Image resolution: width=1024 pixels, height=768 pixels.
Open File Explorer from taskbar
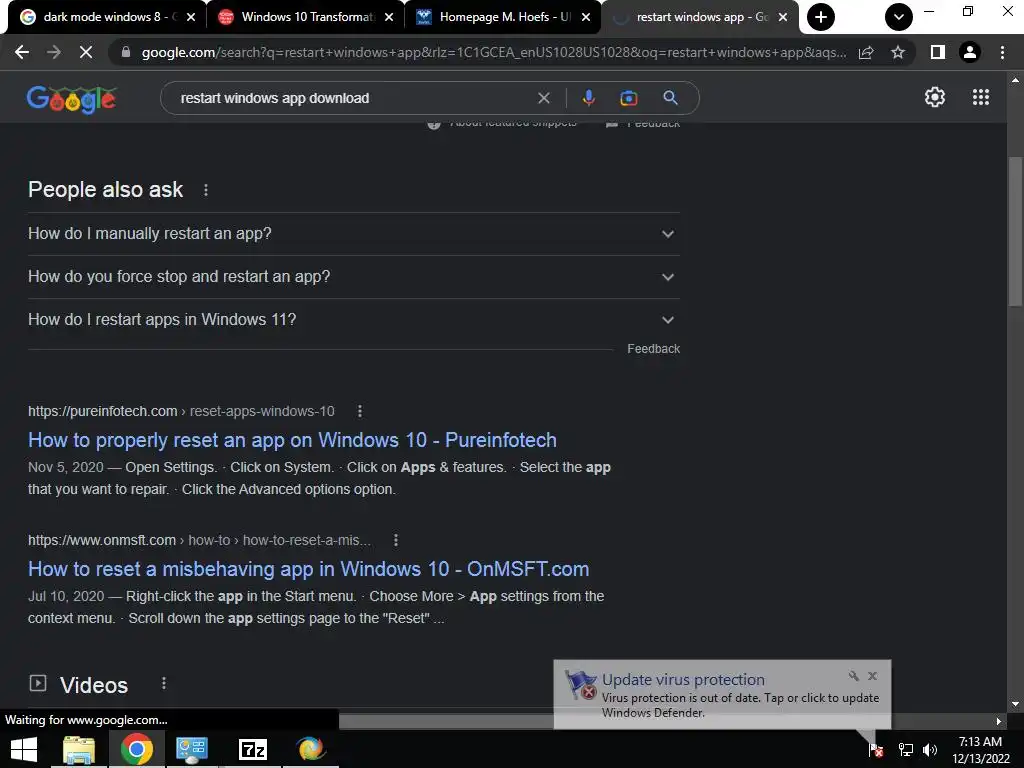coord(79,749)
